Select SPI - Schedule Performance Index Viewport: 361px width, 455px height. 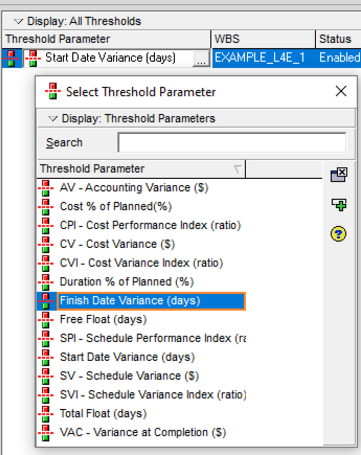[153, 338]
